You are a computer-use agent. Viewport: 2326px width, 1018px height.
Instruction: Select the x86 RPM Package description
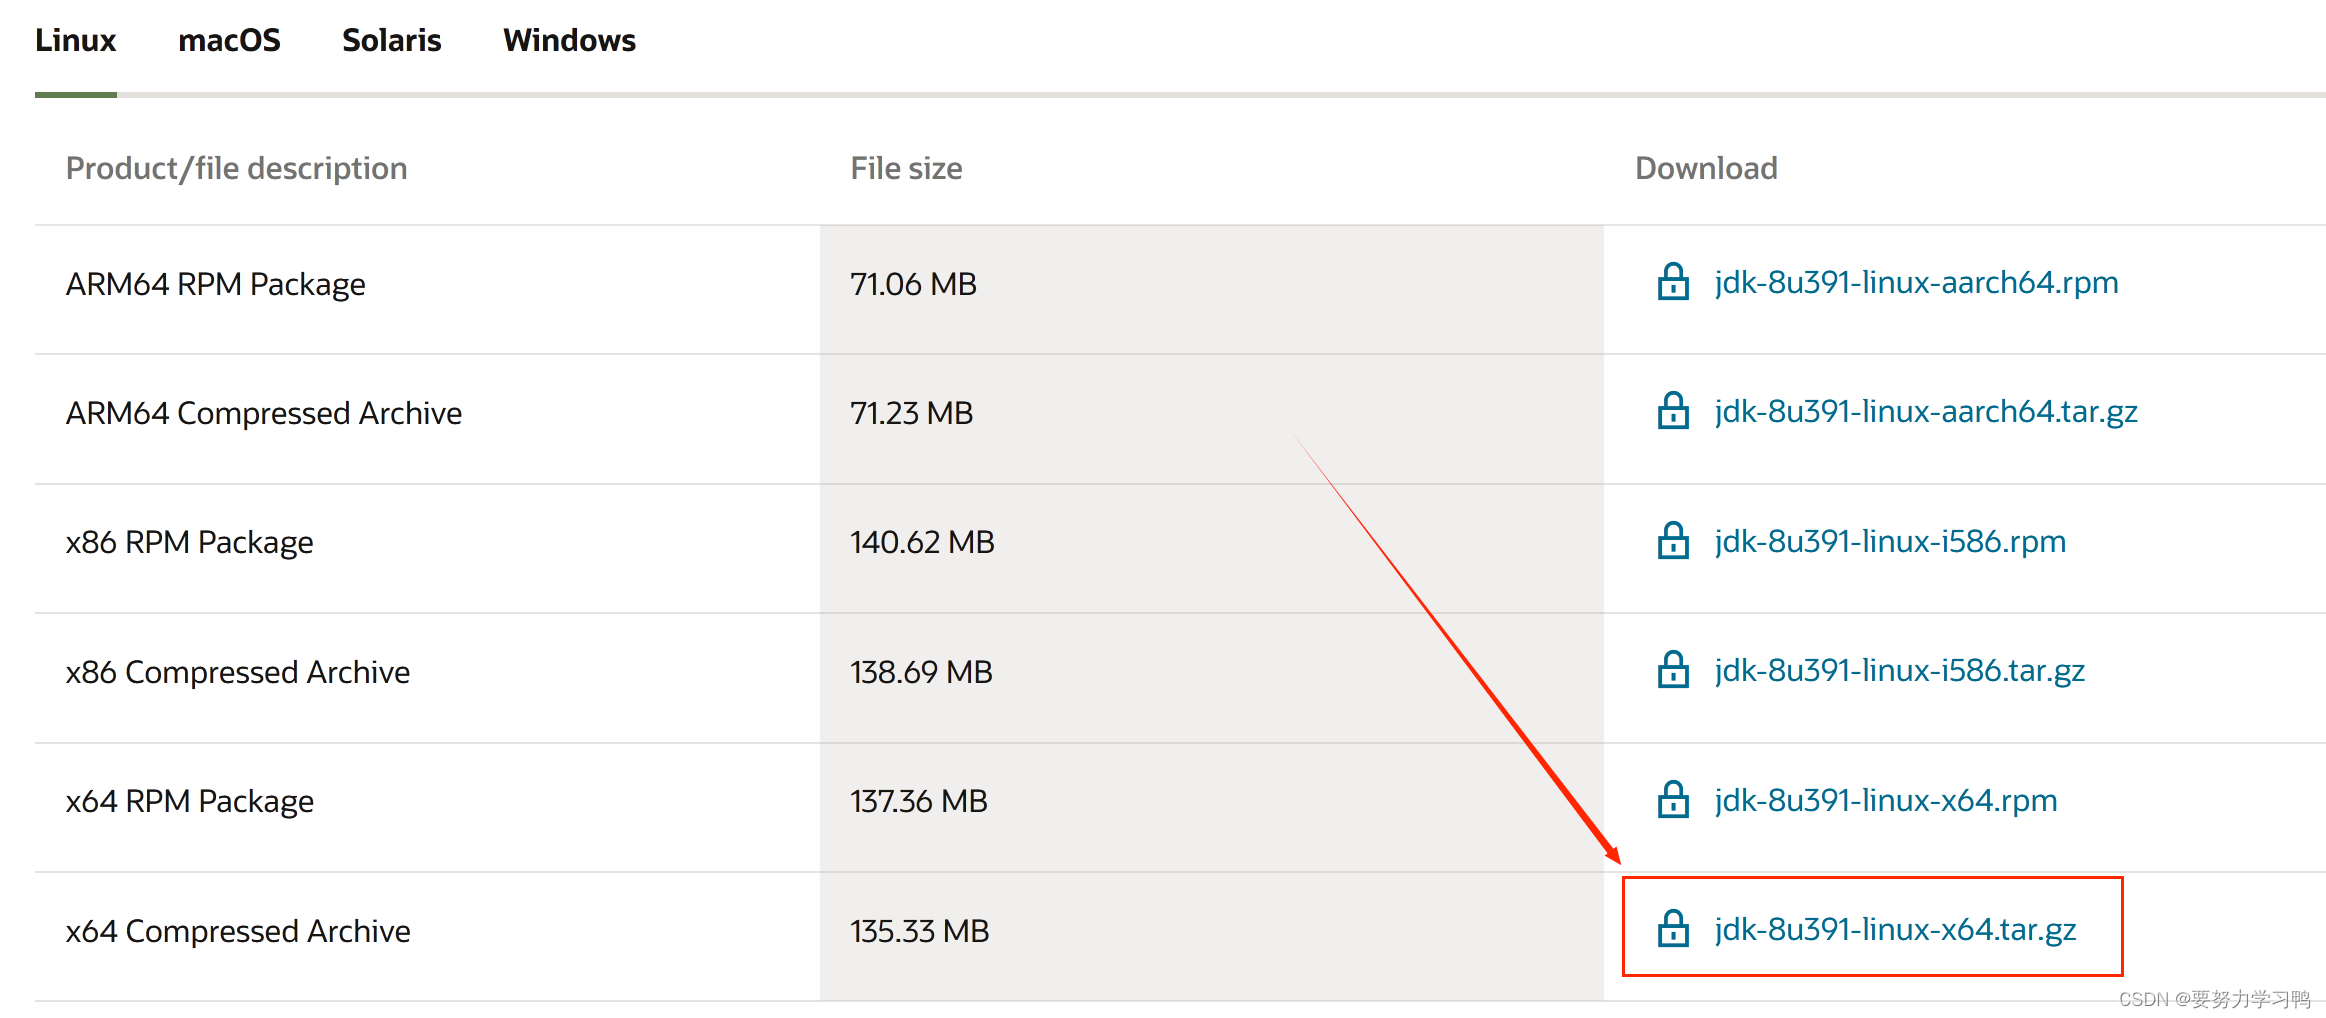point(189,542)
